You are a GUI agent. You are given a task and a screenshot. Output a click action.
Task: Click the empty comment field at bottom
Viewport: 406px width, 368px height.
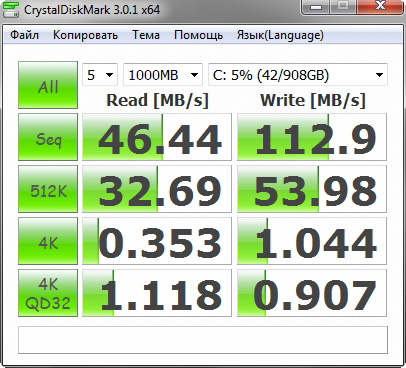[203, 340]
